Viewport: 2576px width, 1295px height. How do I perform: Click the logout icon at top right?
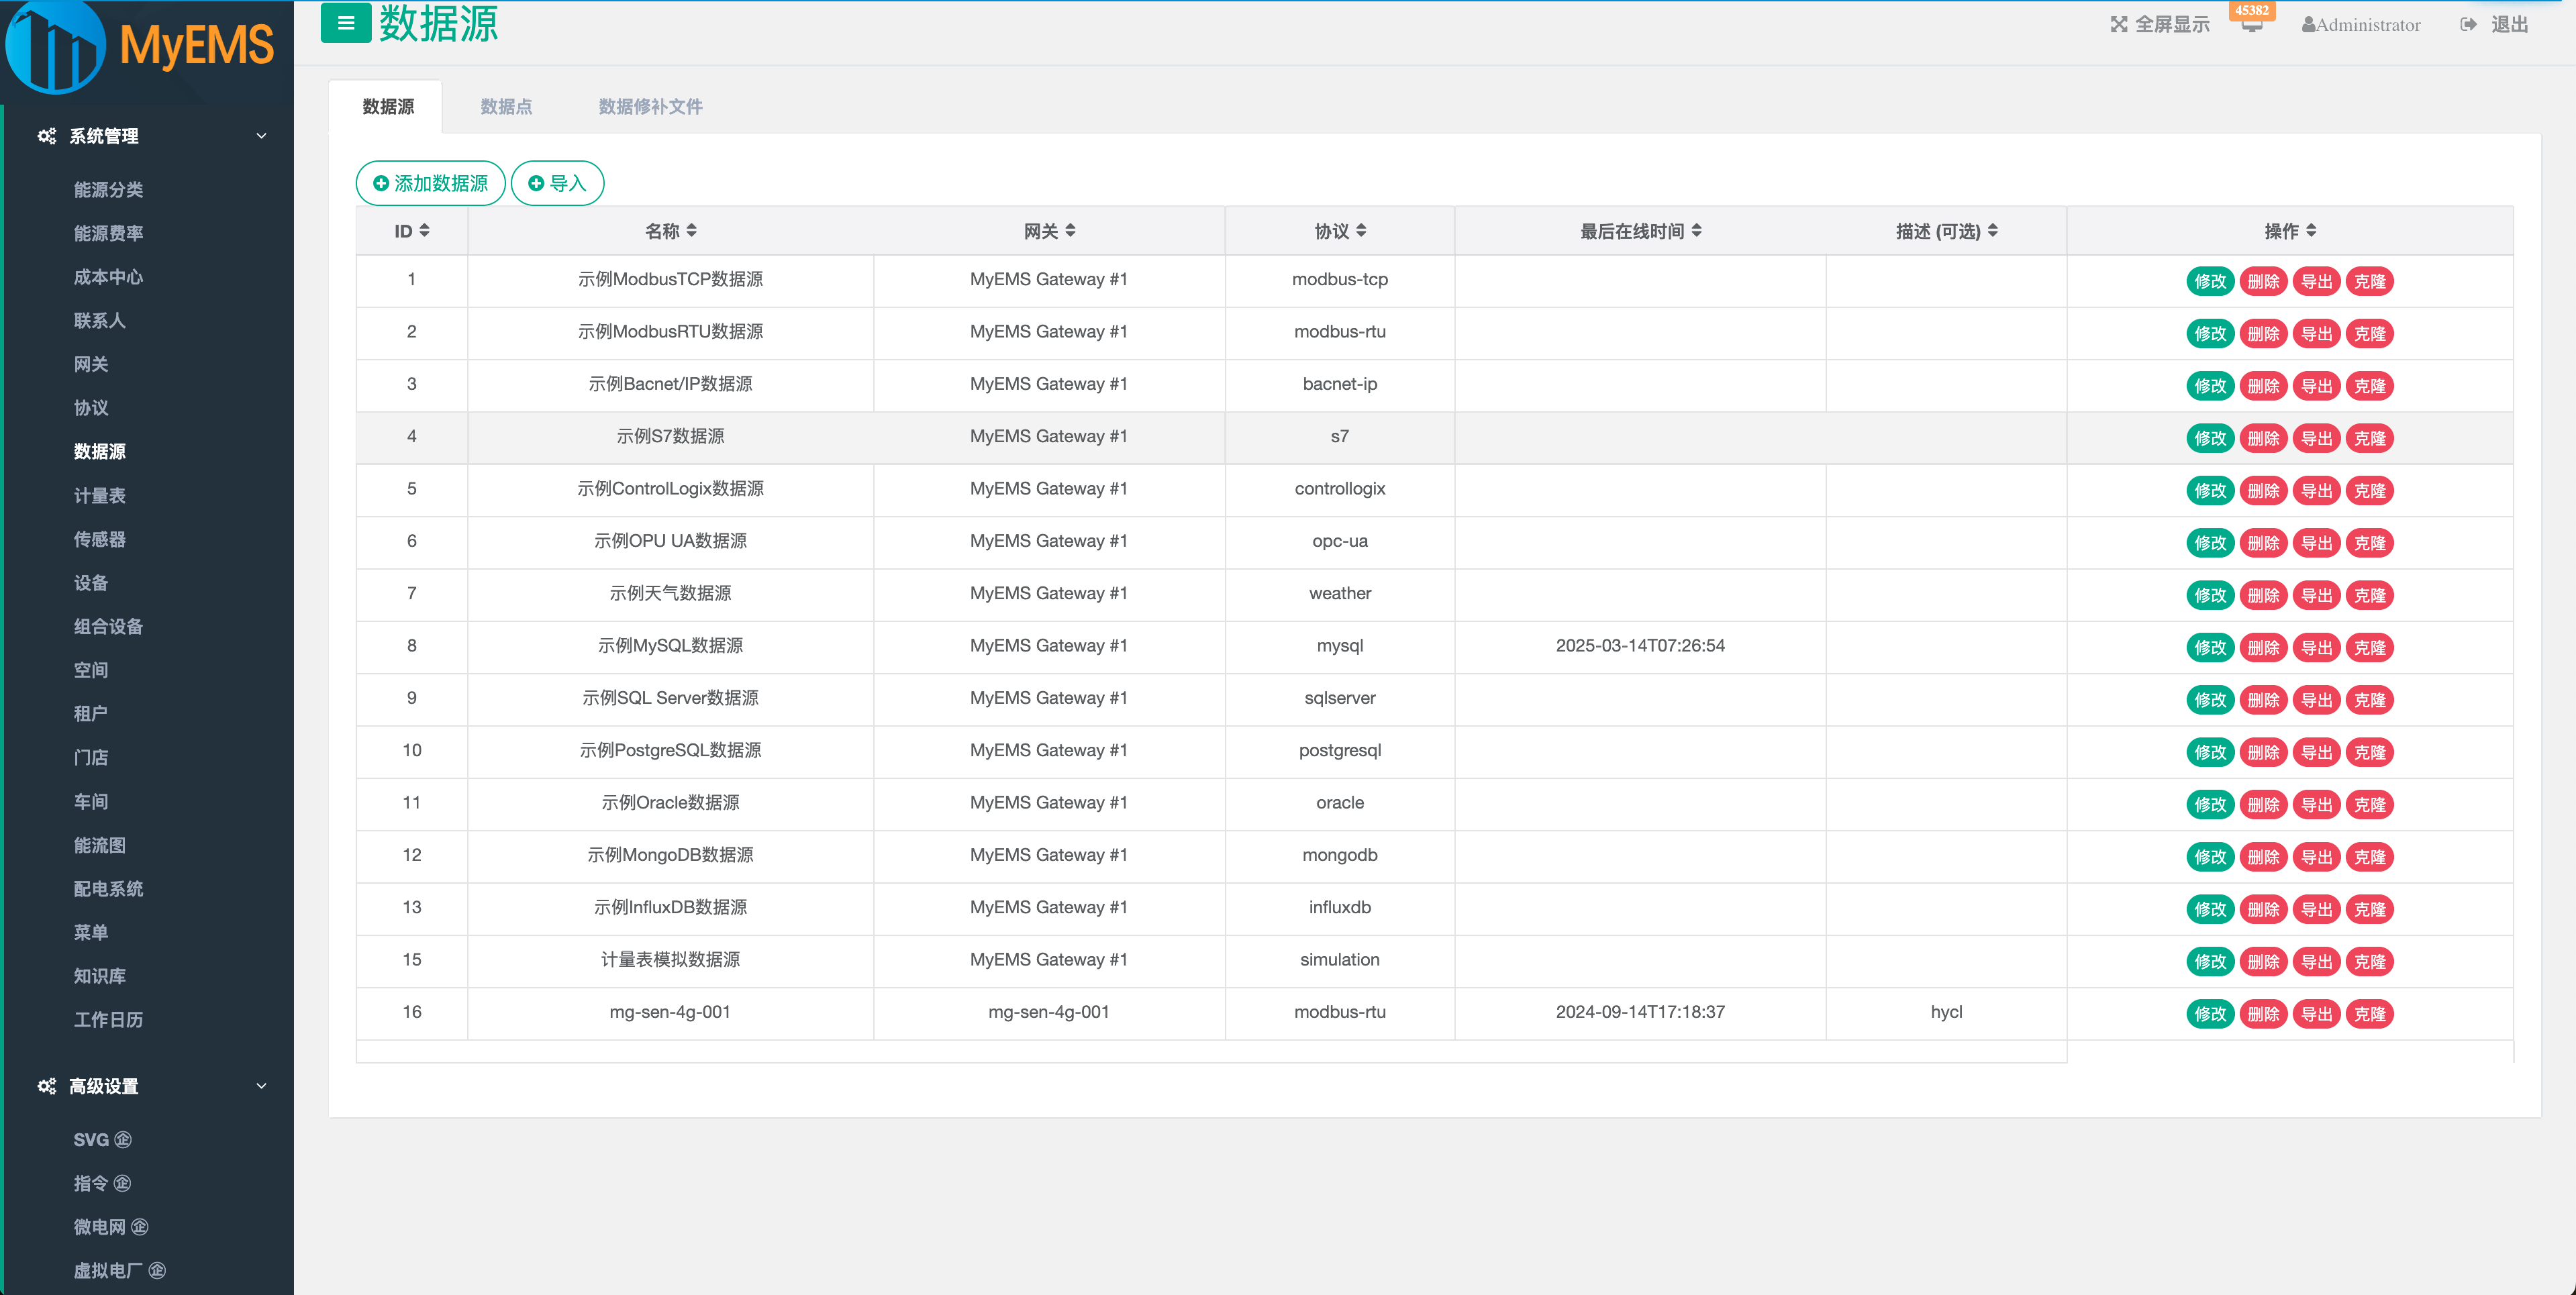[x=2468, y=25]
